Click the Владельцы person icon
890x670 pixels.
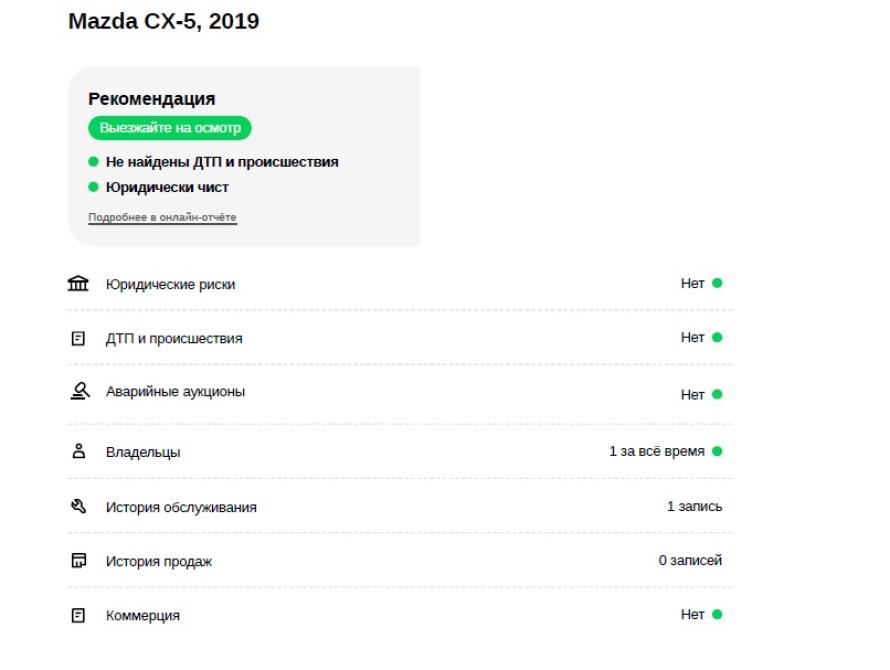click(79, 451)
